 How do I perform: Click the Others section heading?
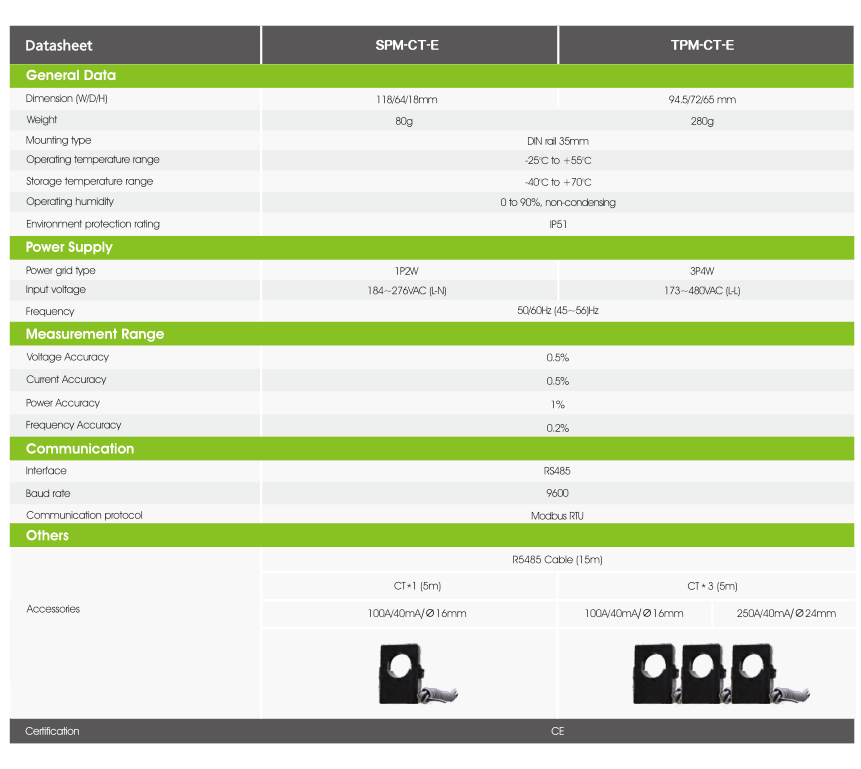click(x=47, y=536)
